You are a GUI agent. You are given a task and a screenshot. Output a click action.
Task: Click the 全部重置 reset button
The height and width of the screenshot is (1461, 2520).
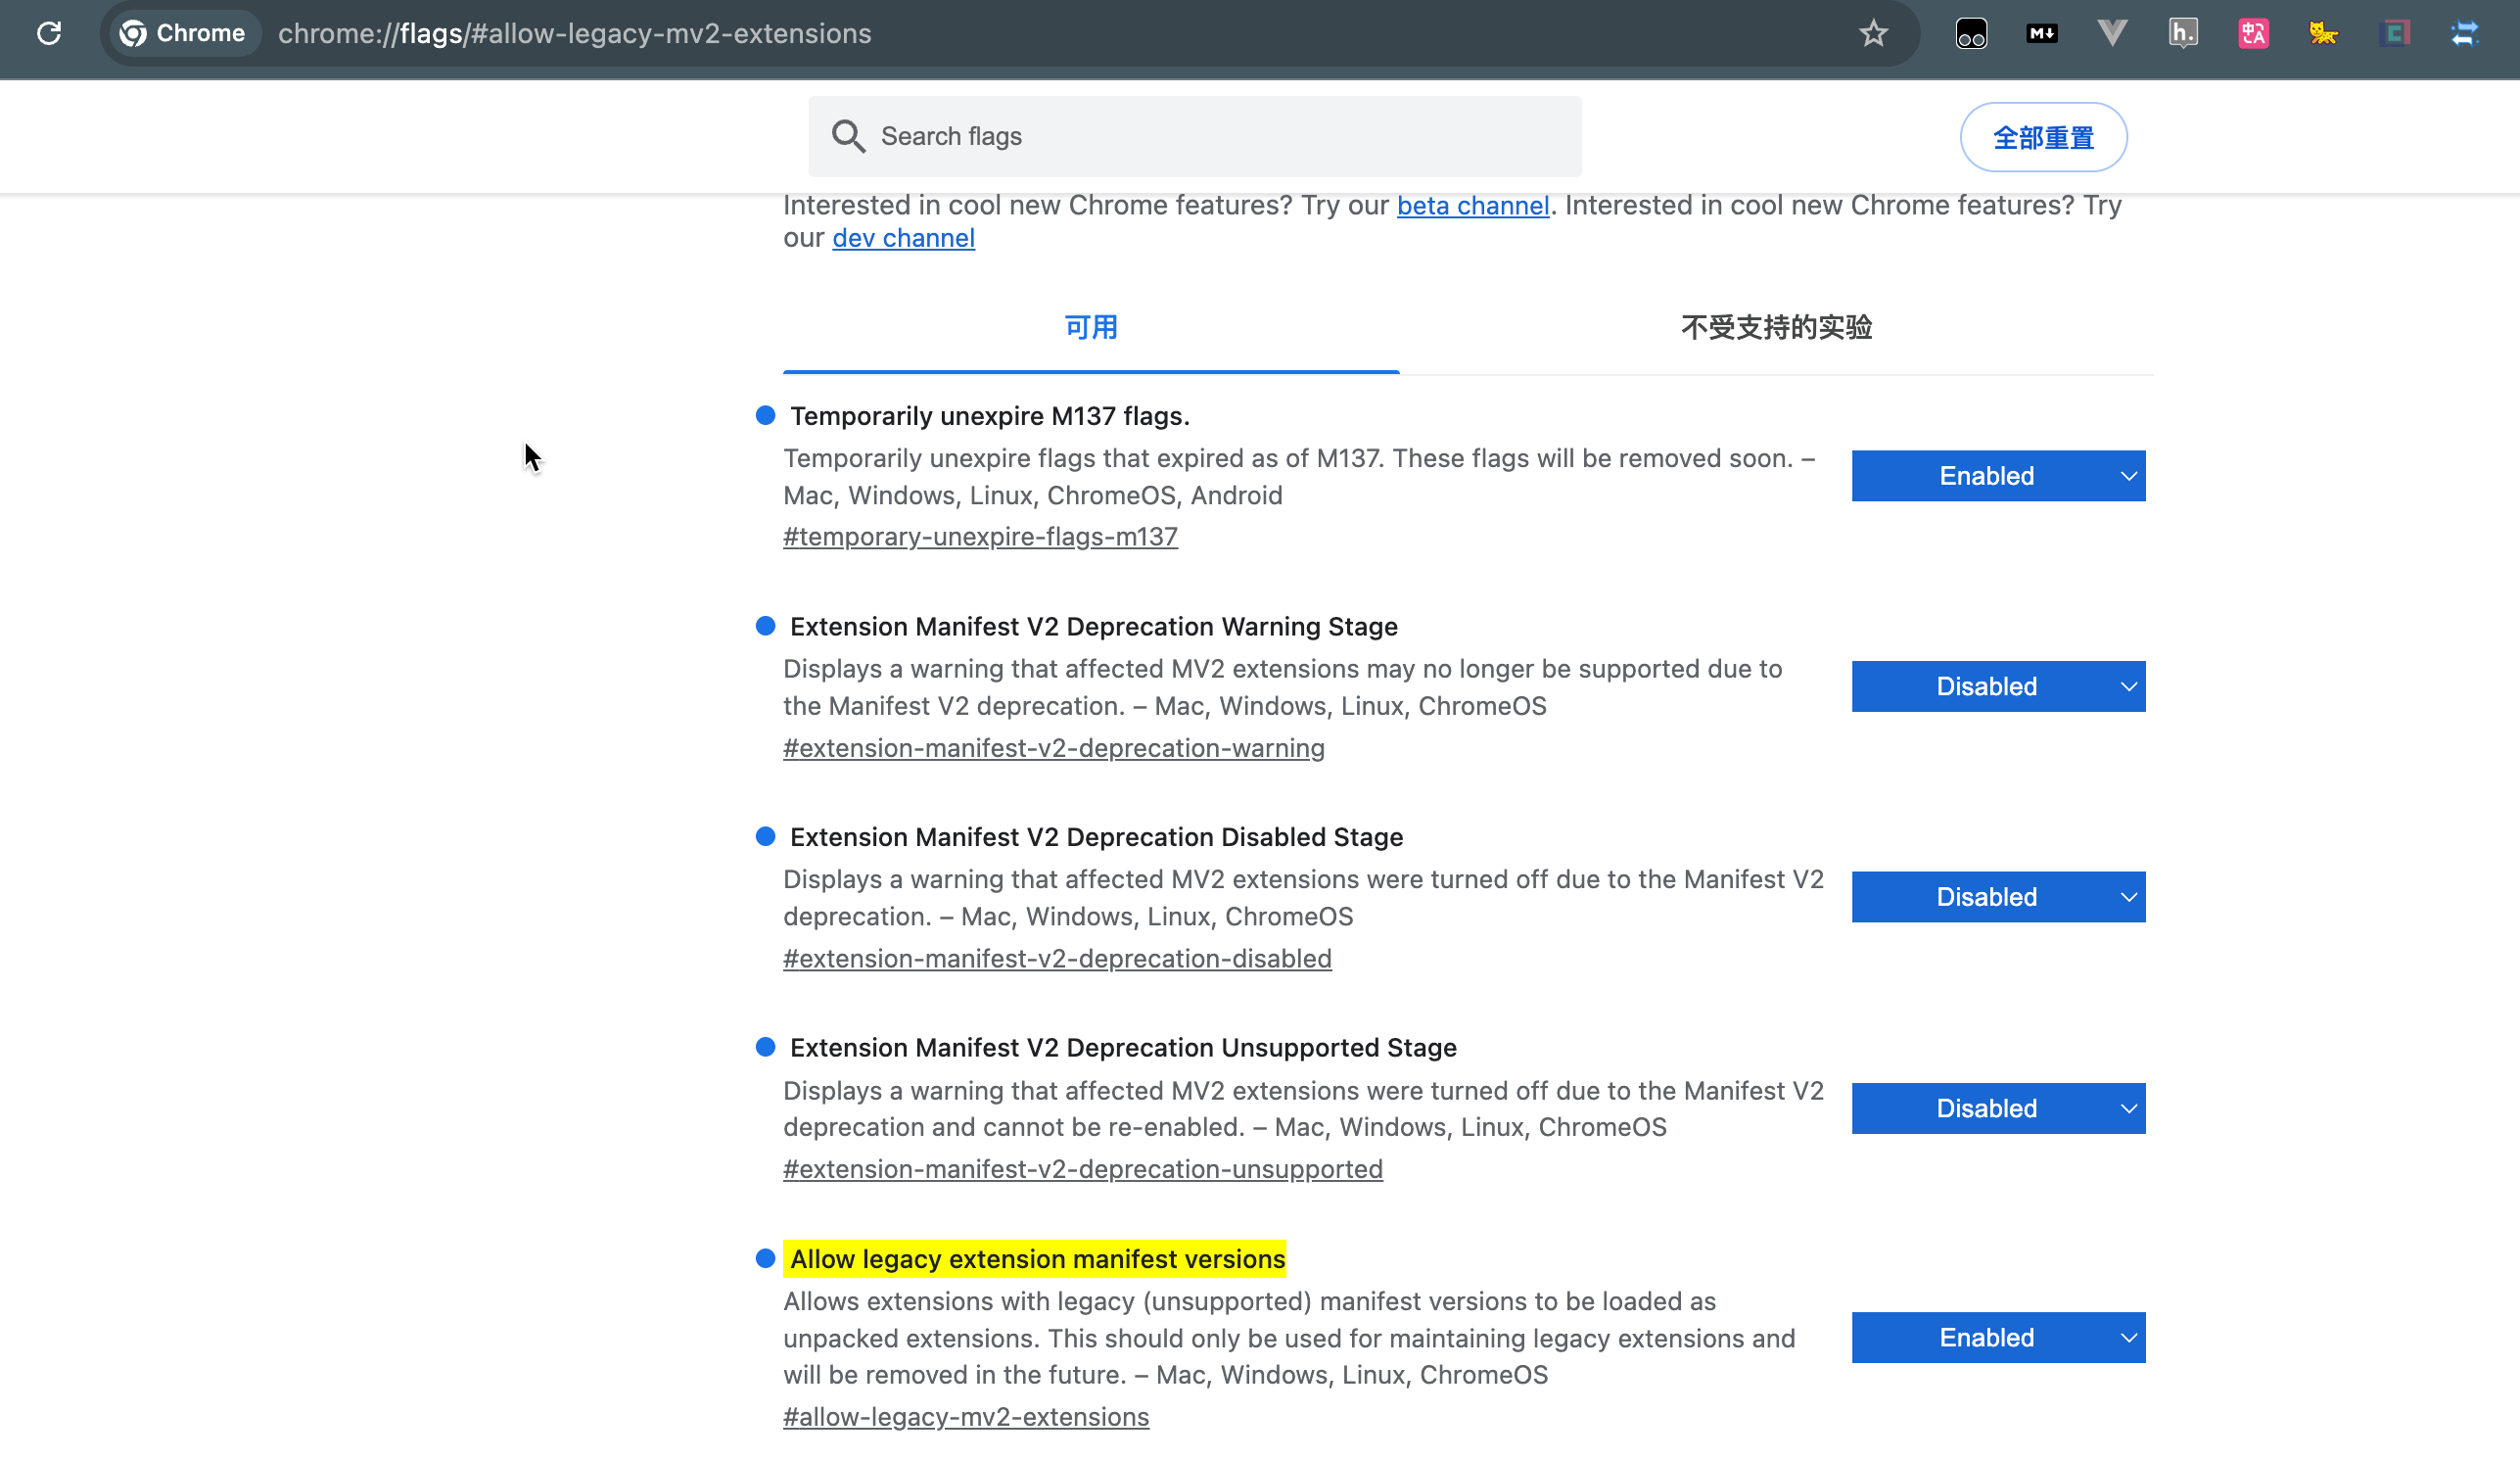point(2042,137)
